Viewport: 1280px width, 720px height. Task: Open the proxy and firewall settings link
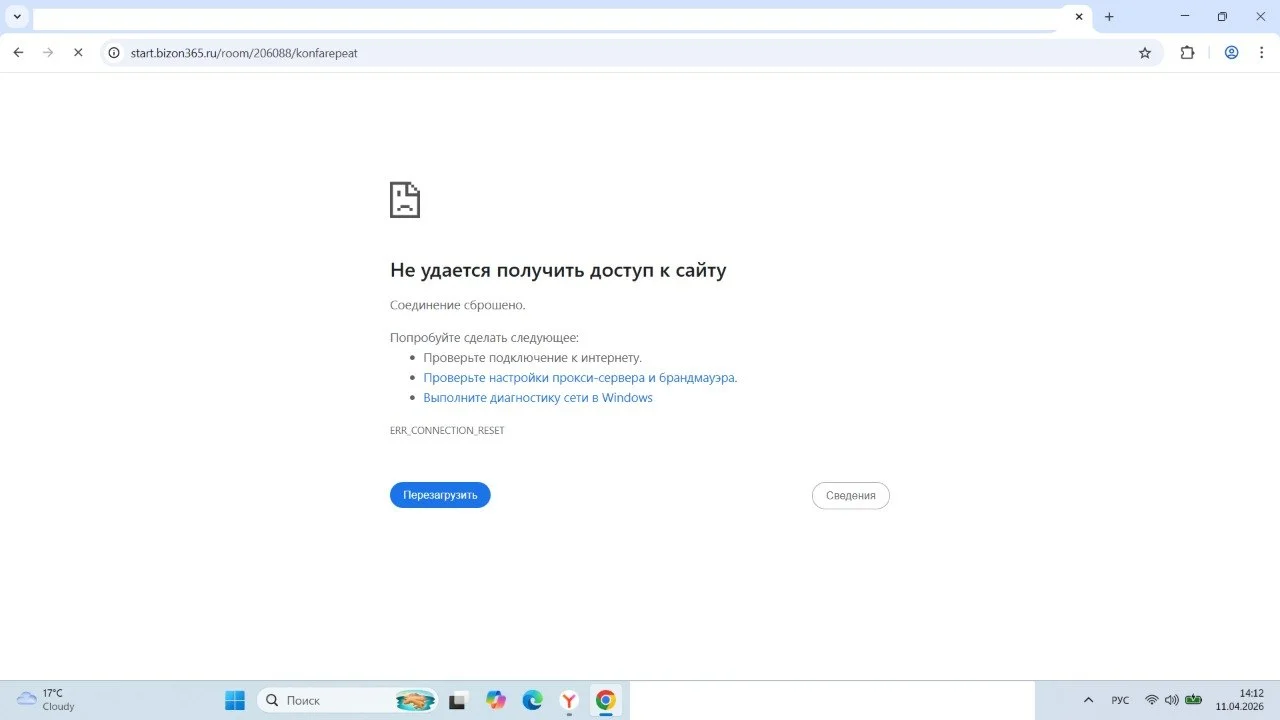coord(580,378)
